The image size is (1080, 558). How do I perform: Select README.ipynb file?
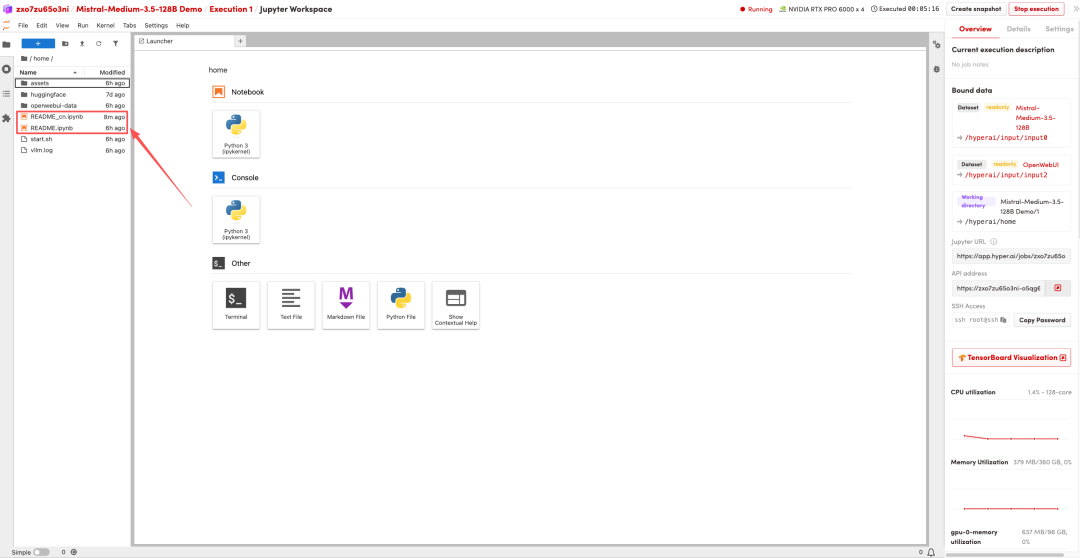click(72, 128)
